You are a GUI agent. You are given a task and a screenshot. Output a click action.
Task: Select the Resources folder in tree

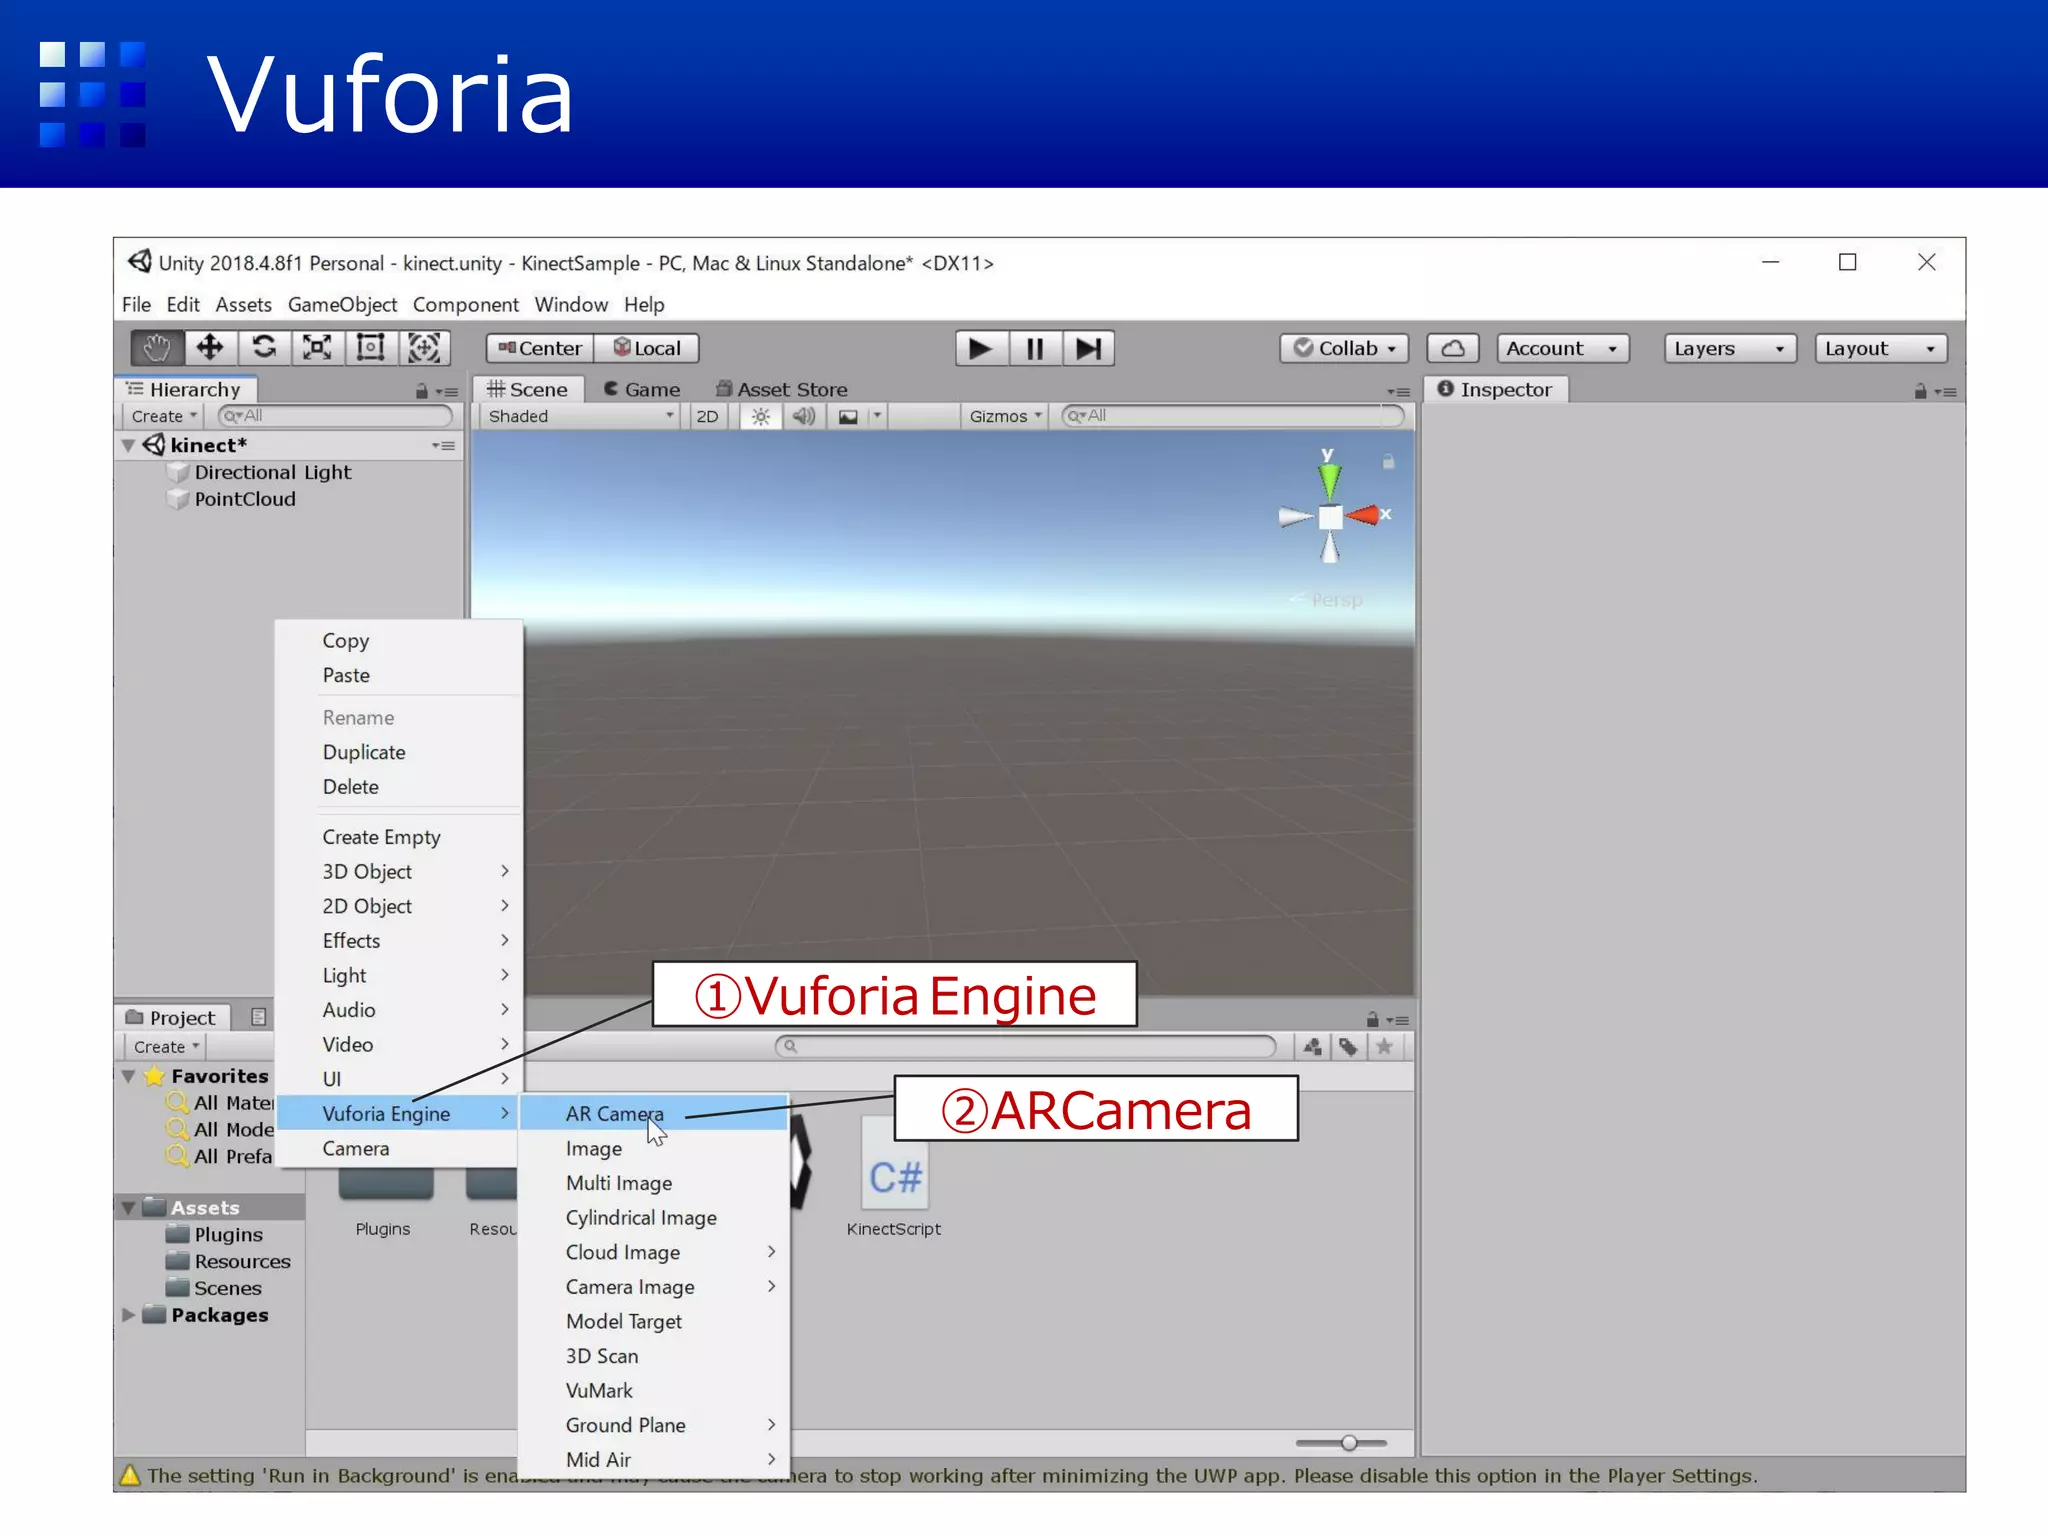tap(242, 1262)
